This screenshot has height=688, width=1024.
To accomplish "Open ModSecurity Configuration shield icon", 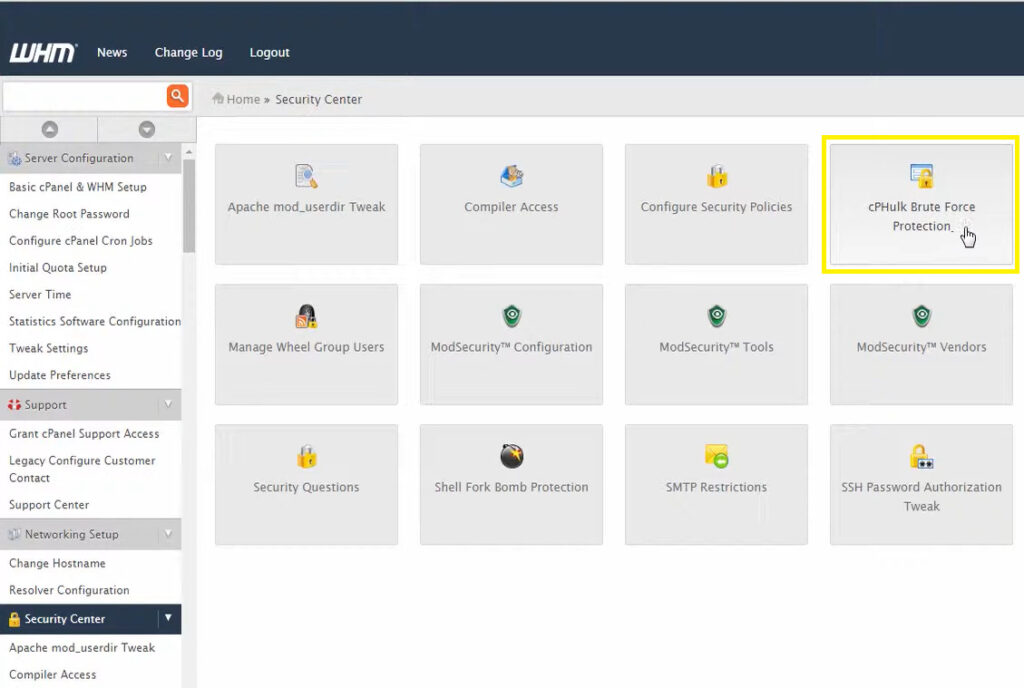I will (x=511, y=317).
